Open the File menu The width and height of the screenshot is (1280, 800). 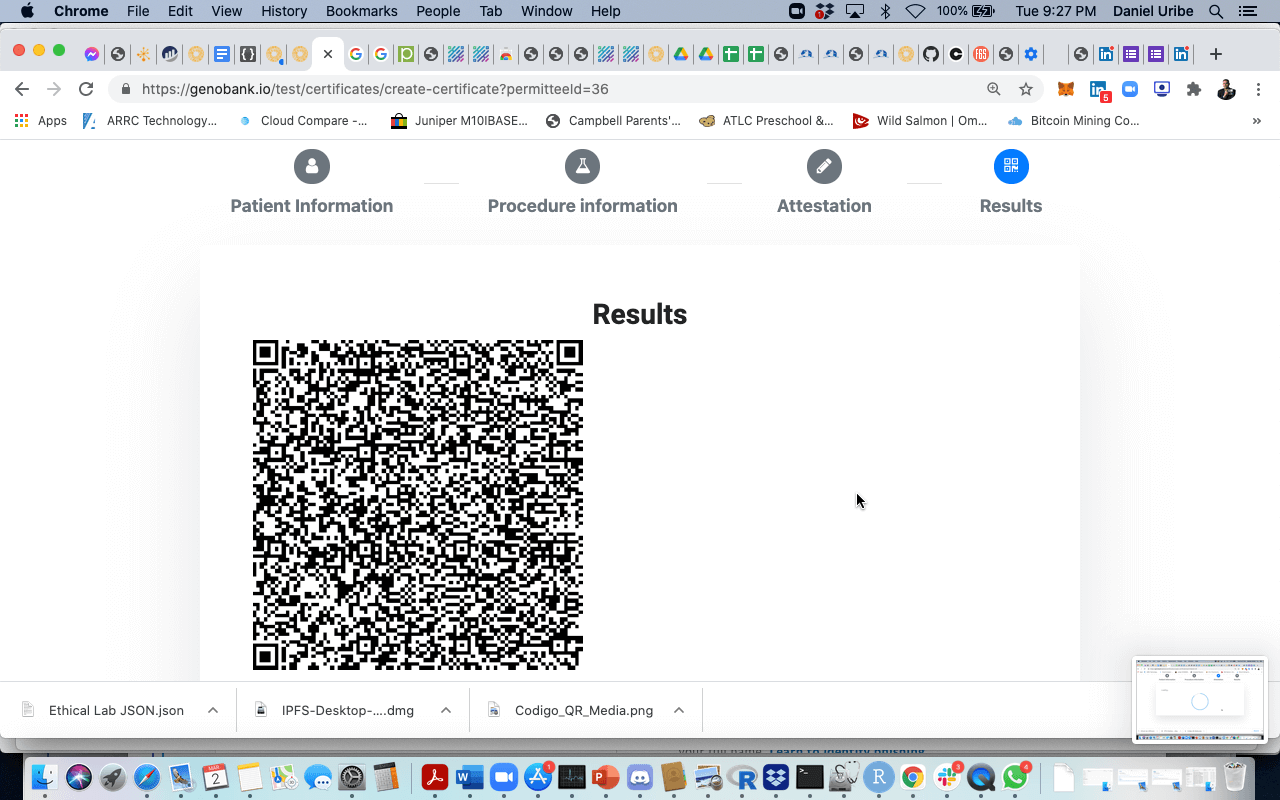tap(138, 11)
